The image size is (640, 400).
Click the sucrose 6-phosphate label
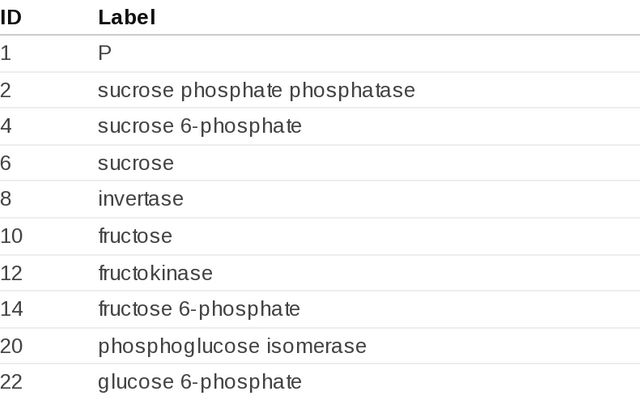[x=199, y=126]
